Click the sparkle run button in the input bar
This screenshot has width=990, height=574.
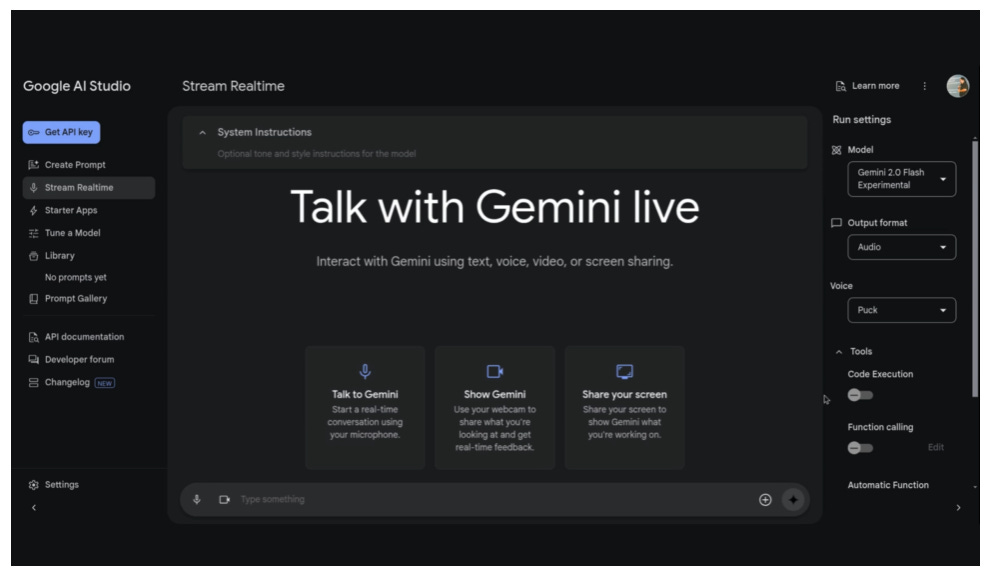point(793,499)
